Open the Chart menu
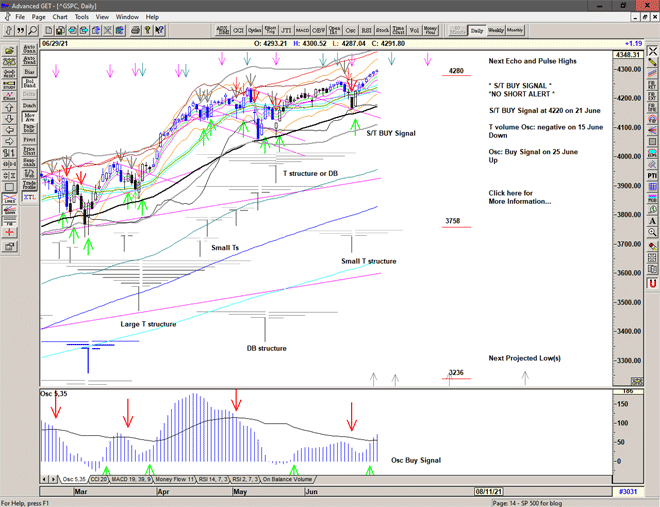This screenshot has width=660, height=507. click(x=60, y=17)
